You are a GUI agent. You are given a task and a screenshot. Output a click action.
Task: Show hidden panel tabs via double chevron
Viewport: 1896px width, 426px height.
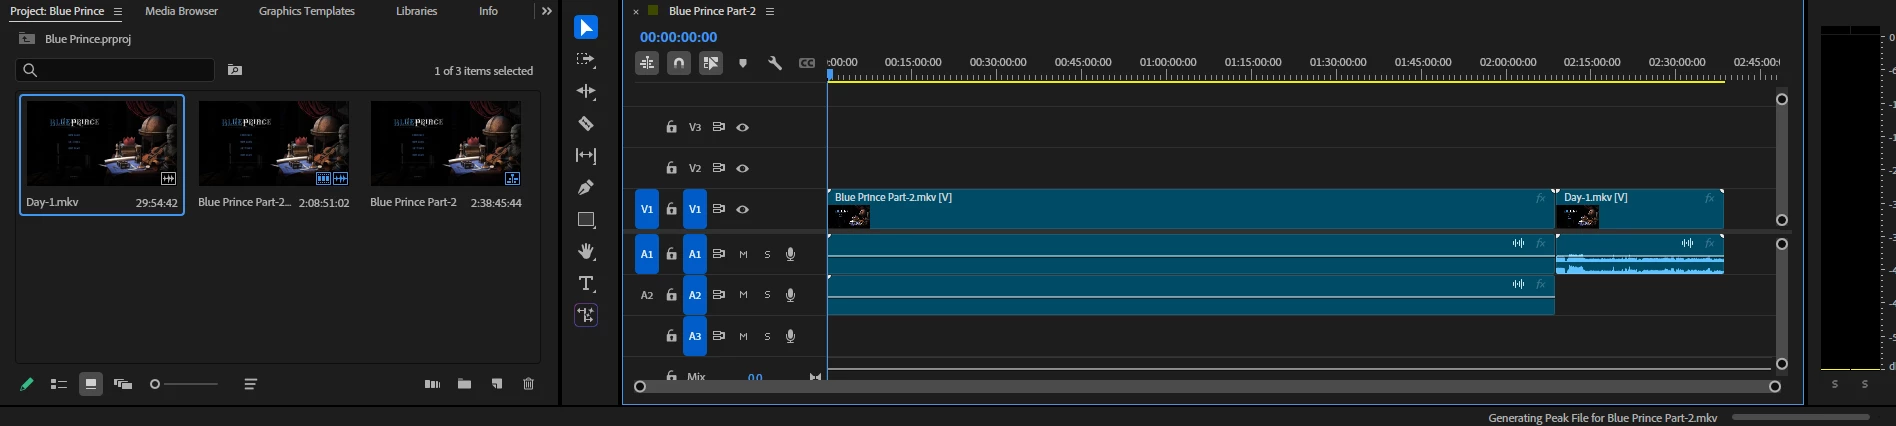click(546, 11)
